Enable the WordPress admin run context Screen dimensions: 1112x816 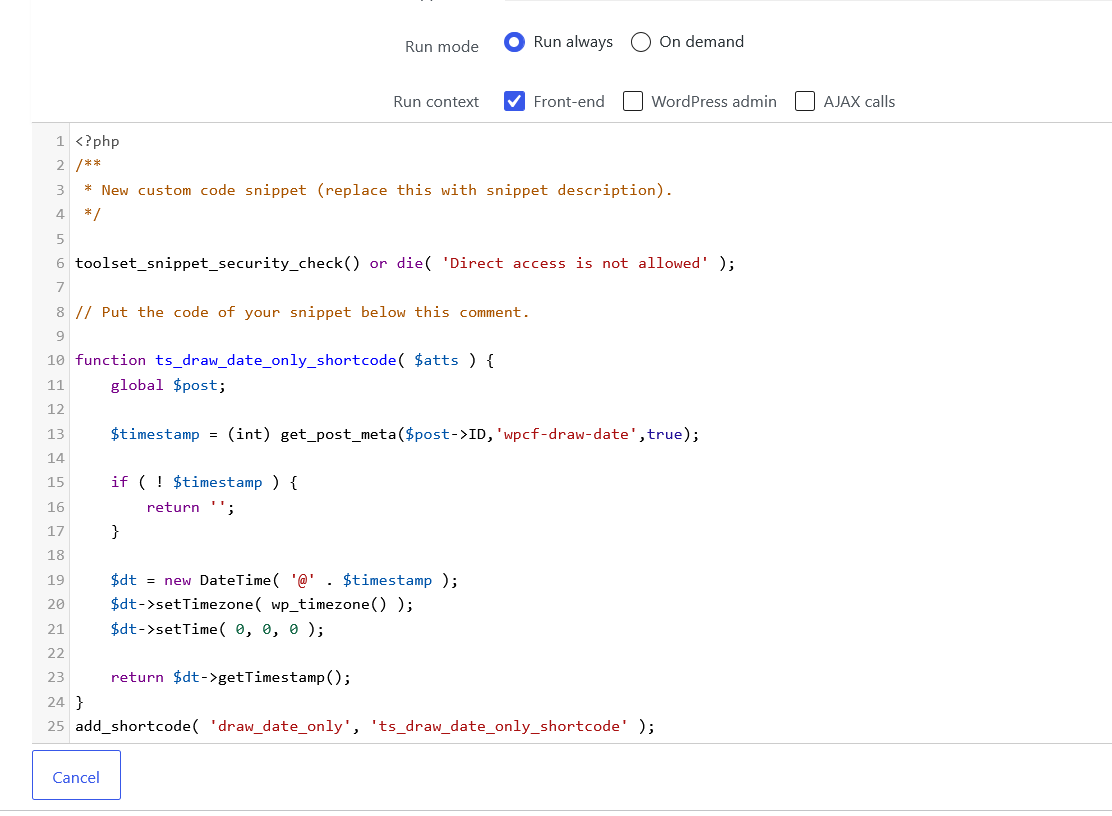[x=633, y=101]
